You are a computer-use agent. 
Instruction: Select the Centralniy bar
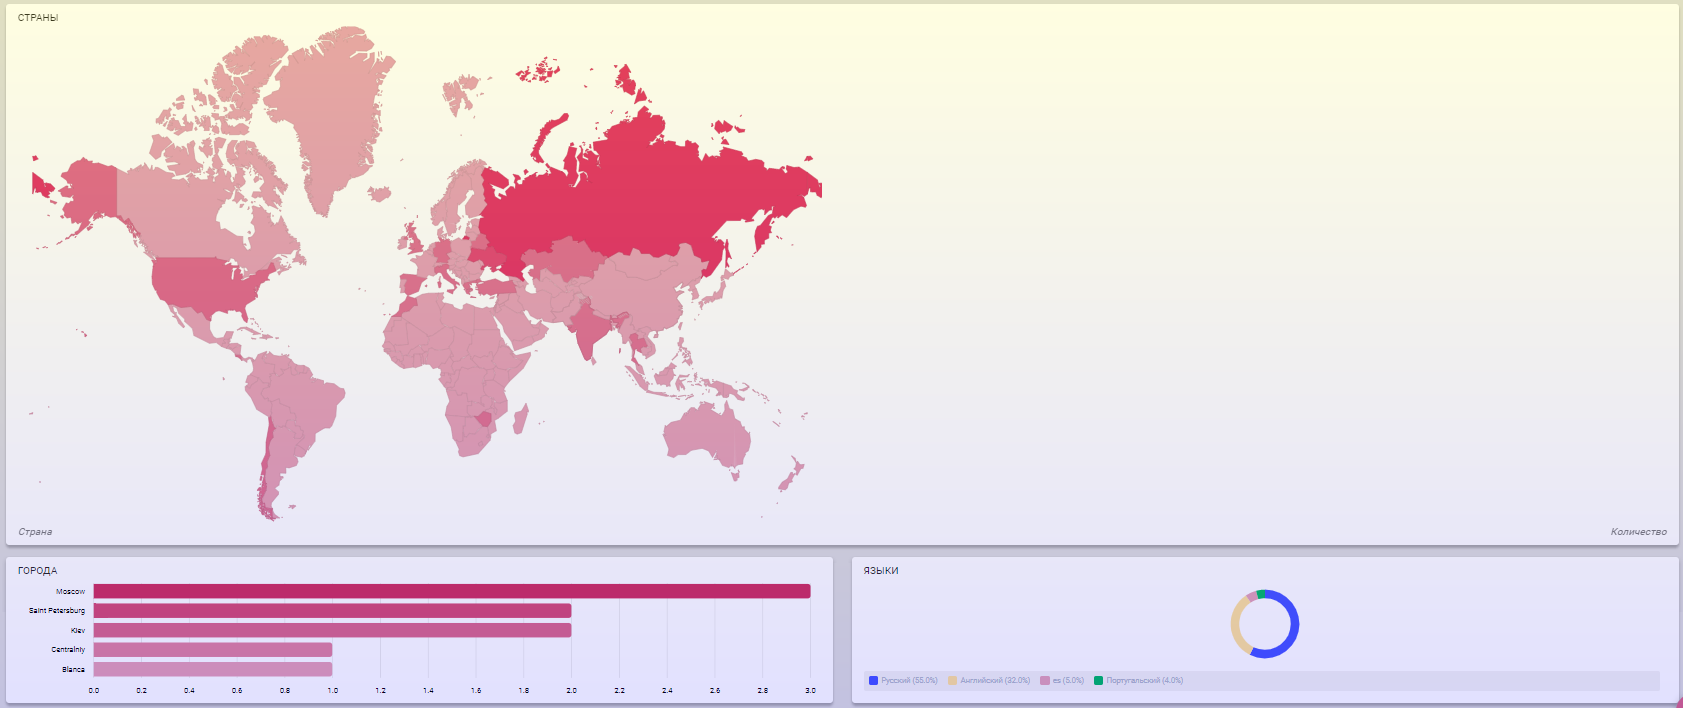(x=212, y=650)
